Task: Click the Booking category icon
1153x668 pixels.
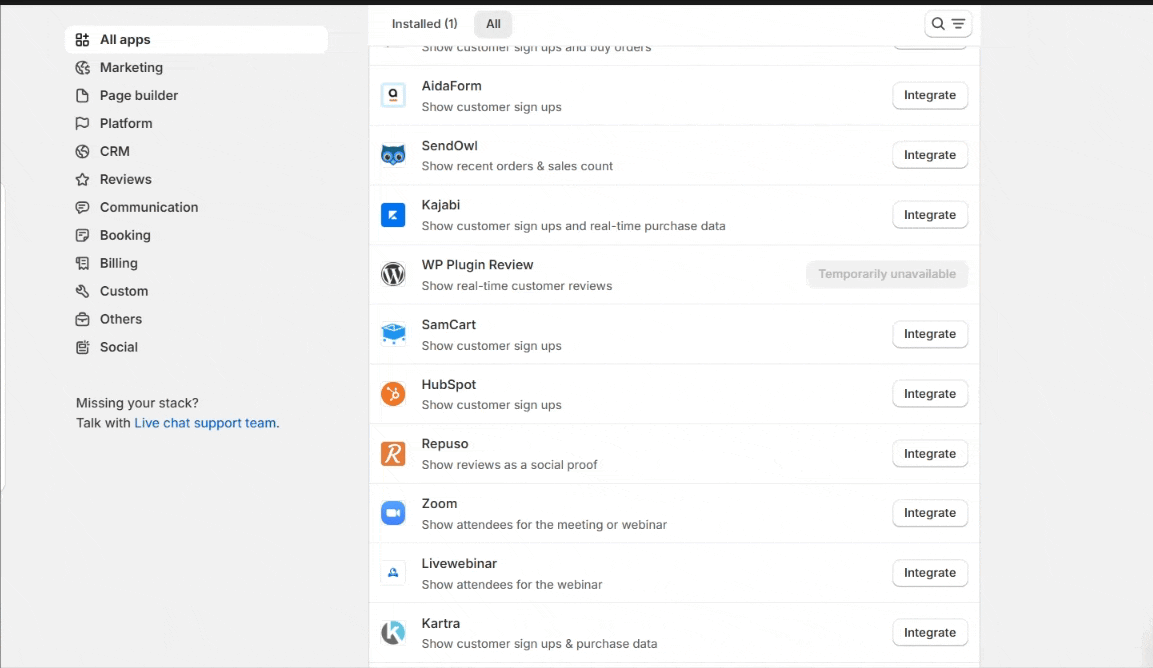Action: coord(82,235)
